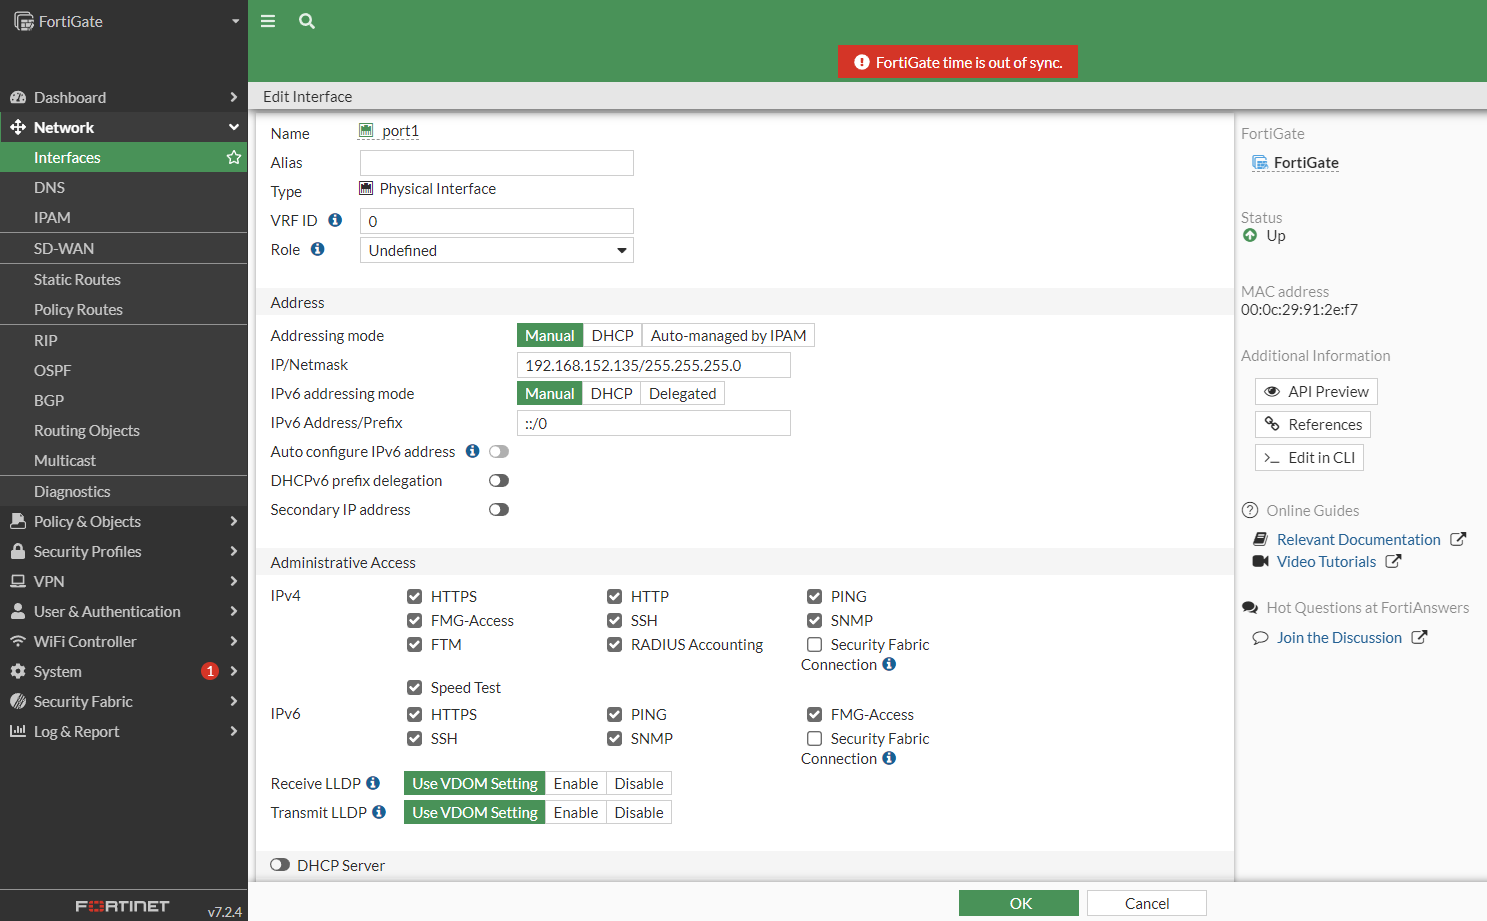This screenshot has height=921, width=1487.
Task: Open the References button
Action: tap(1313, 424)
